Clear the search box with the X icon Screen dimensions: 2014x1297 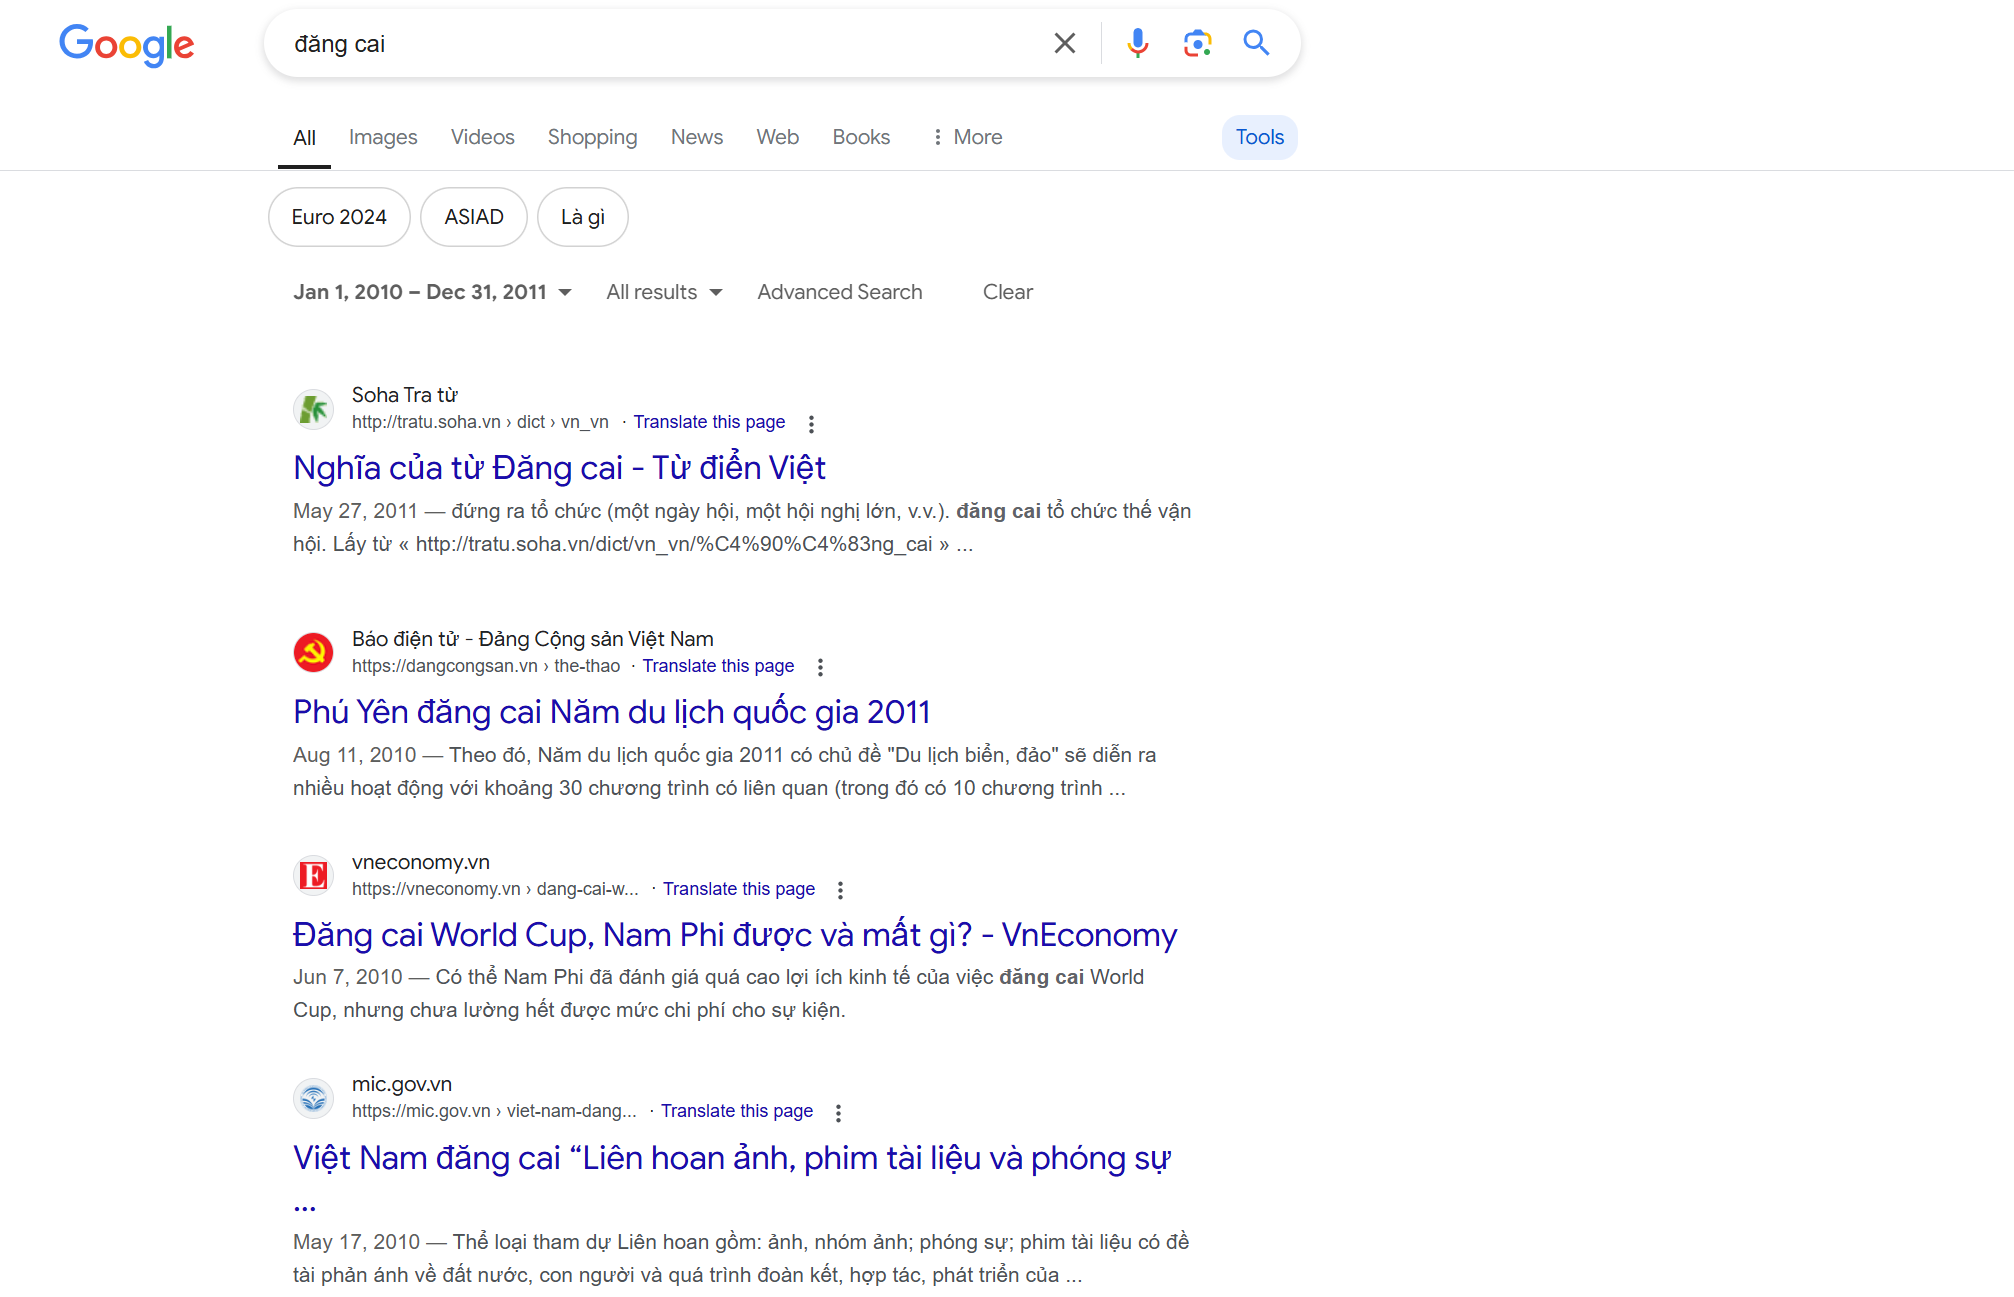pos(1065,43)
